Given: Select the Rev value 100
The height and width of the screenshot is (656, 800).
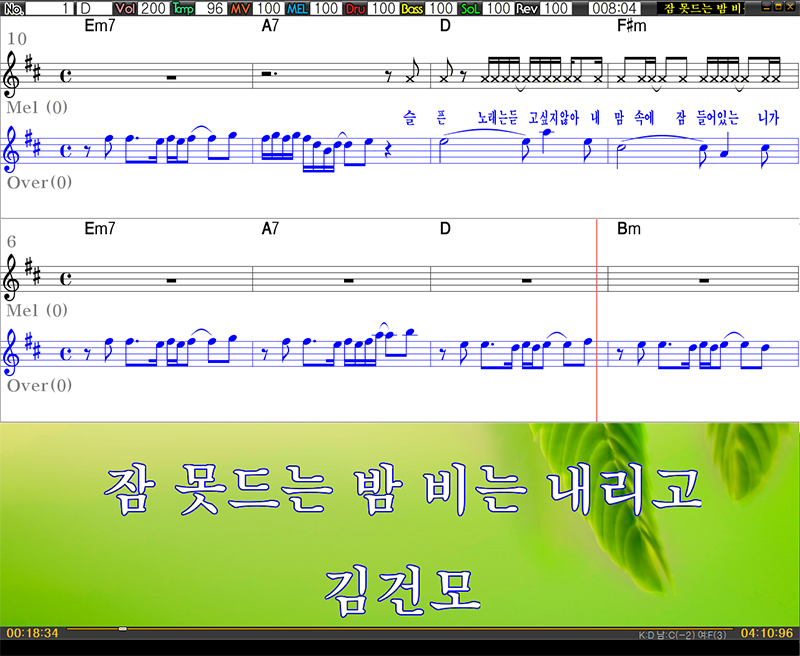Looking at the screenshot, I should coord(556,8).
